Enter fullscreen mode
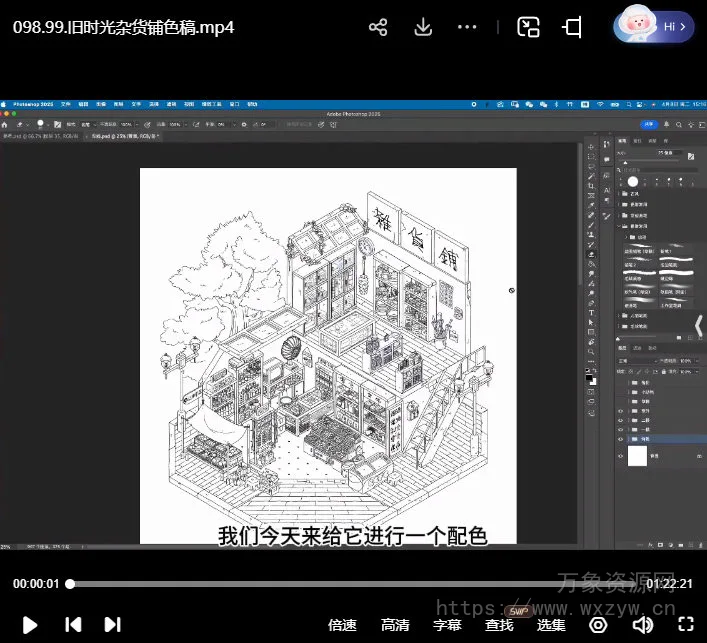Image resolution: width=707 pixels, height=643 pixels. point(685,625)
